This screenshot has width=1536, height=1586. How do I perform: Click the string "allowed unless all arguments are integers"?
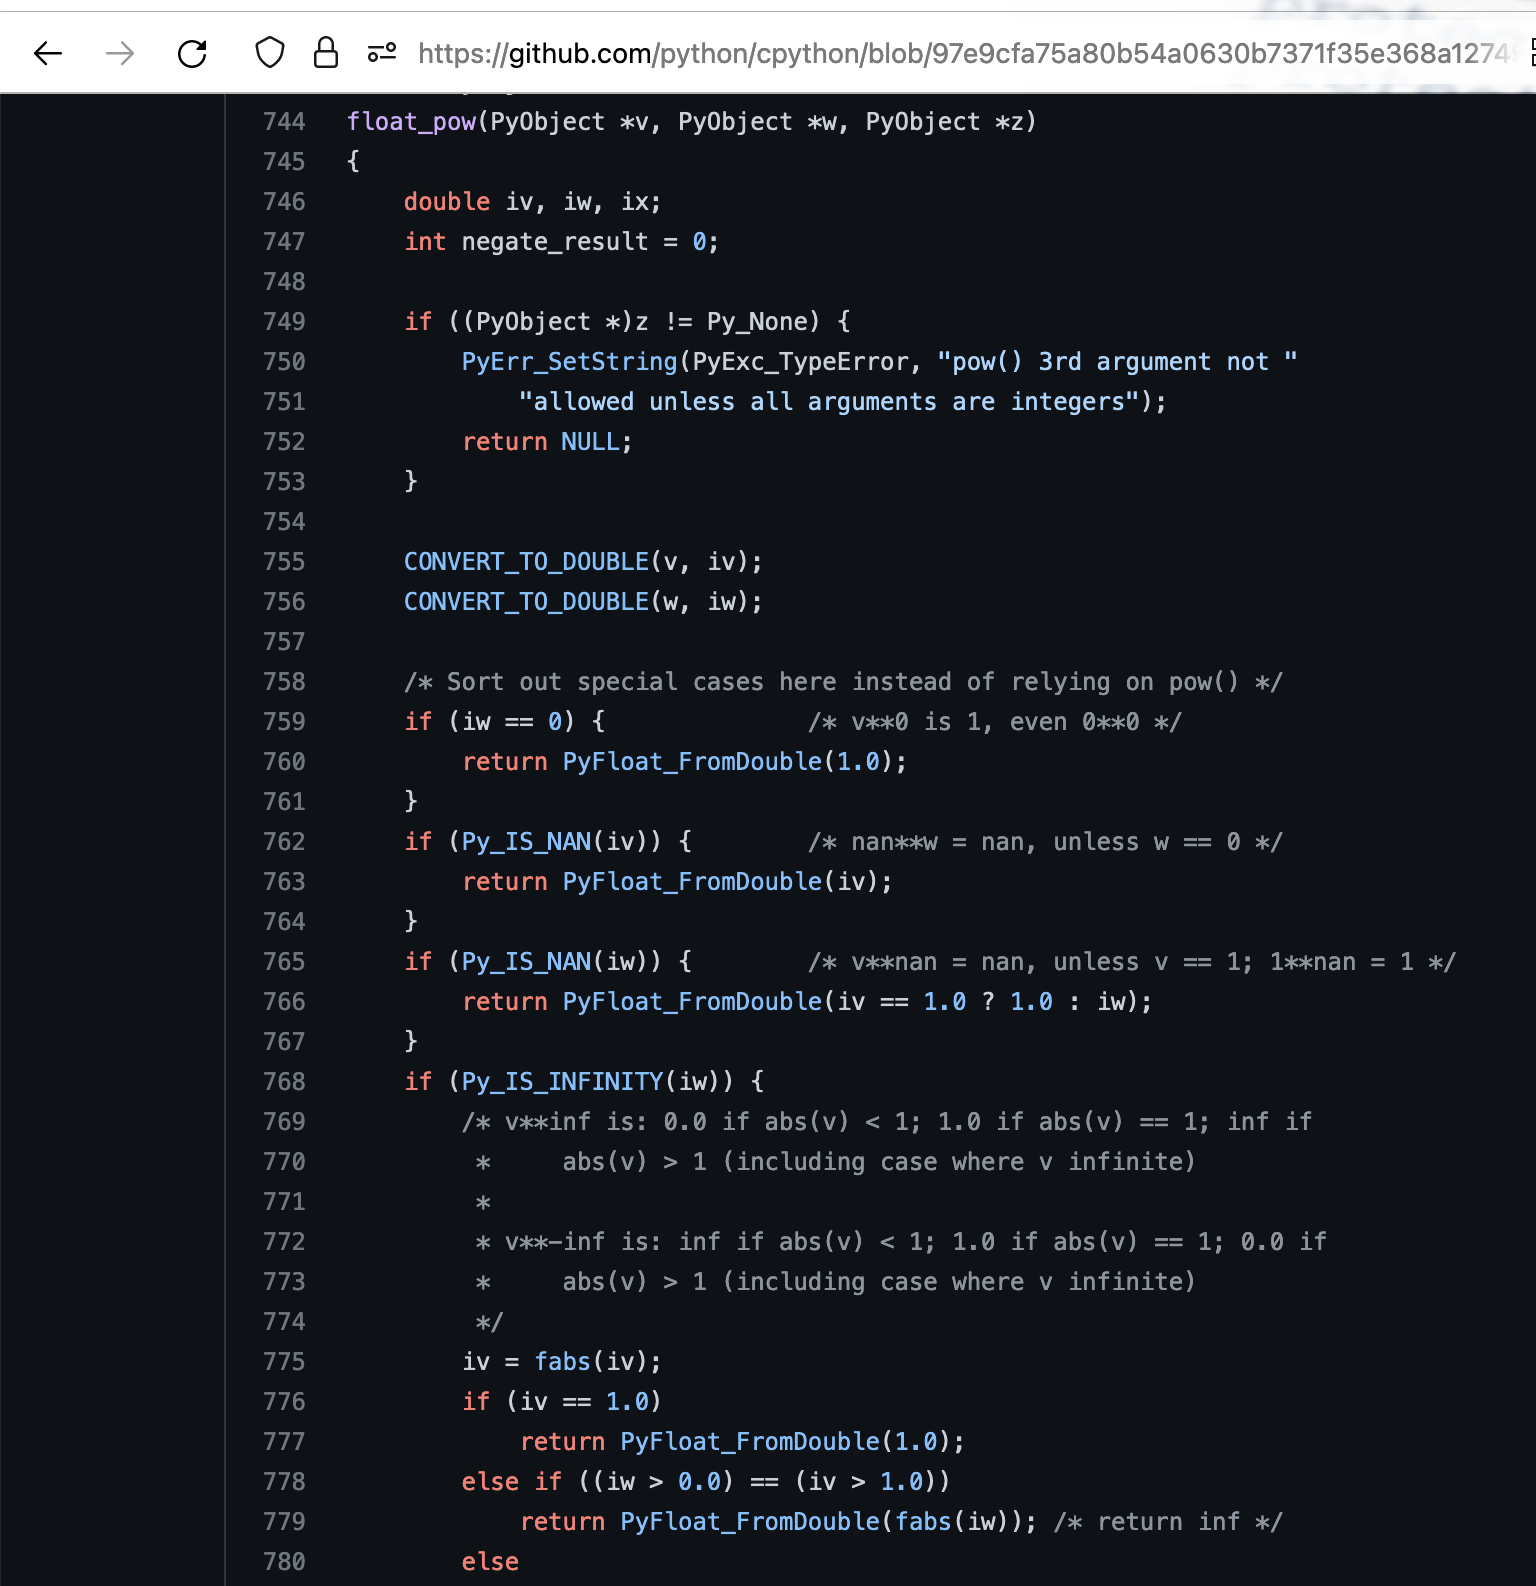[x=829, y=402]
